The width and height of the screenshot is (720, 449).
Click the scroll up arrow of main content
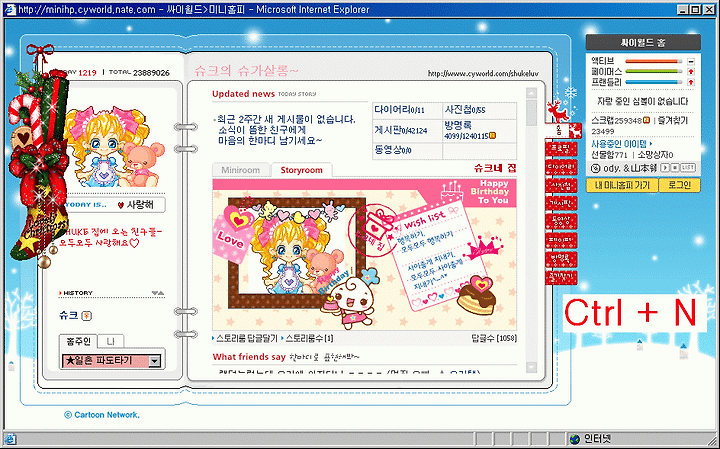[531, 93]
